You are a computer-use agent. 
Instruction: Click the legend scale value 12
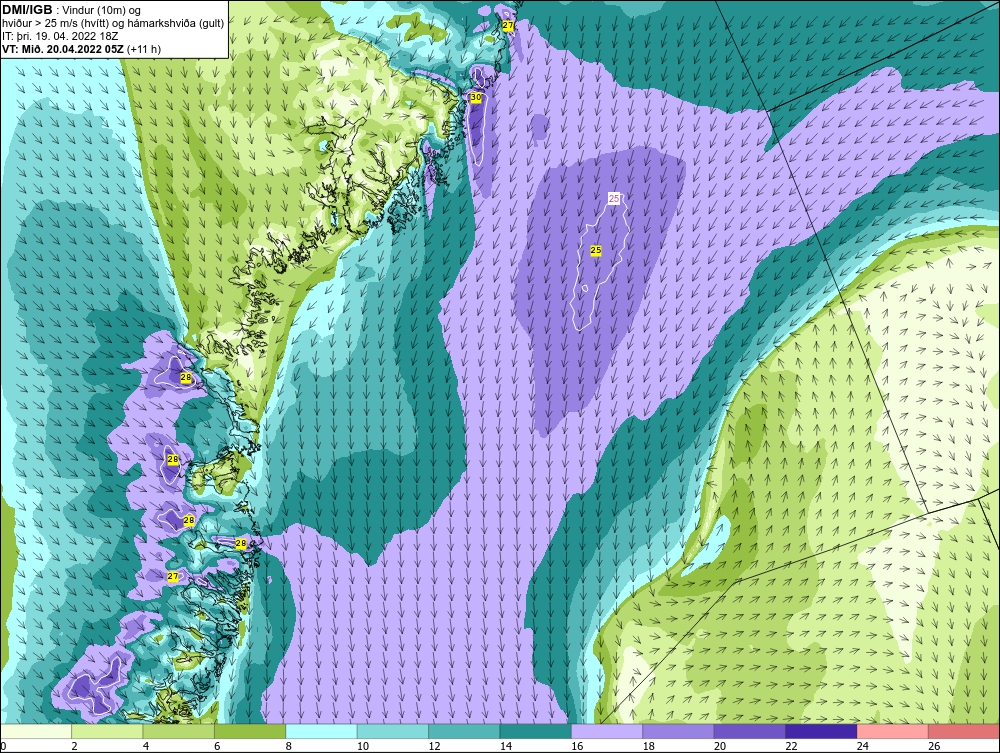434,746
